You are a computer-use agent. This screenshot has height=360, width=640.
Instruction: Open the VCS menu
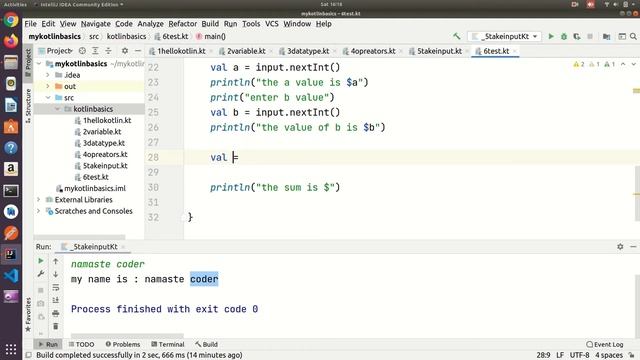tap(272, 24)
